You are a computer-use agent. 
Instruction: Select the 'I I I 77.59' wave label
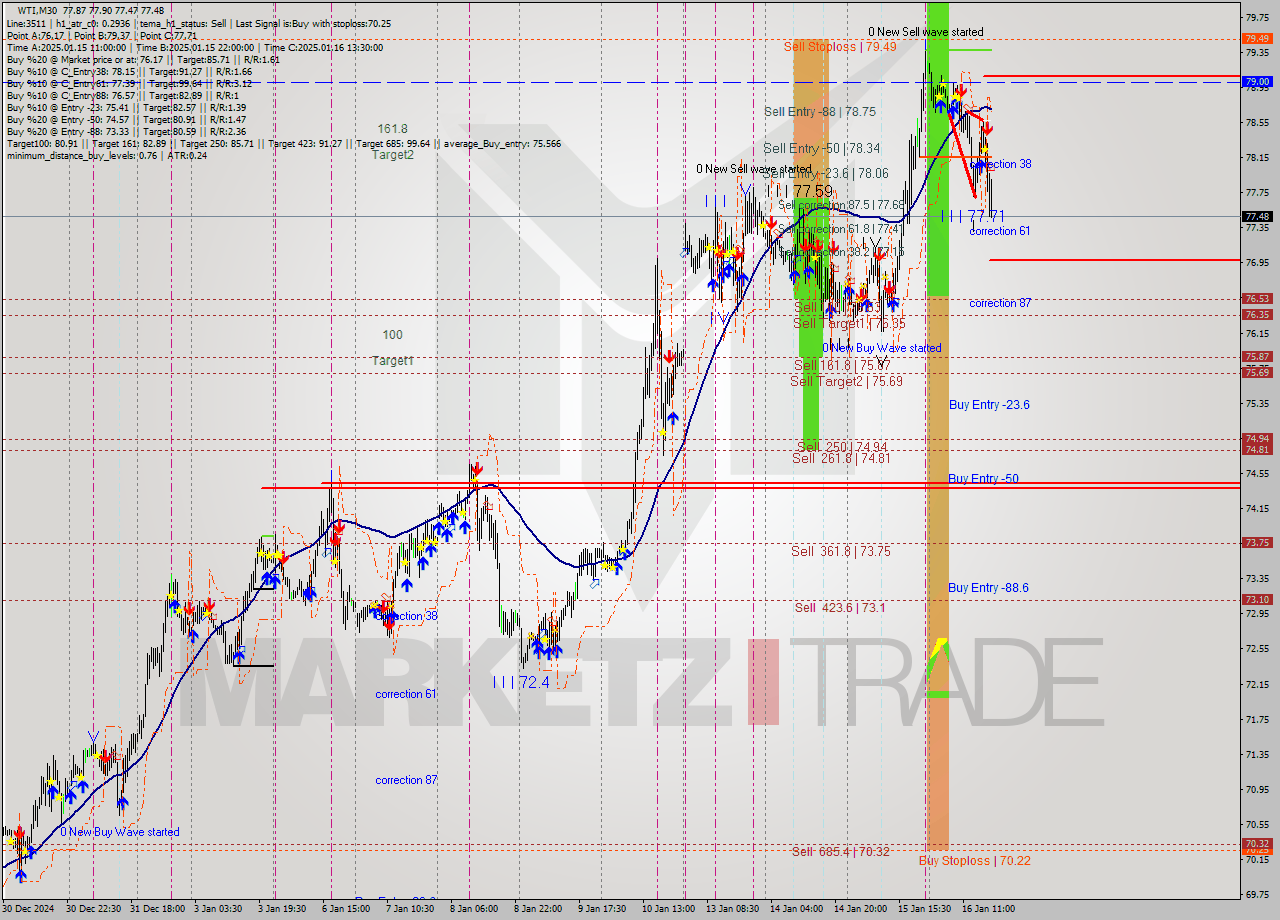tap(799, 190)
